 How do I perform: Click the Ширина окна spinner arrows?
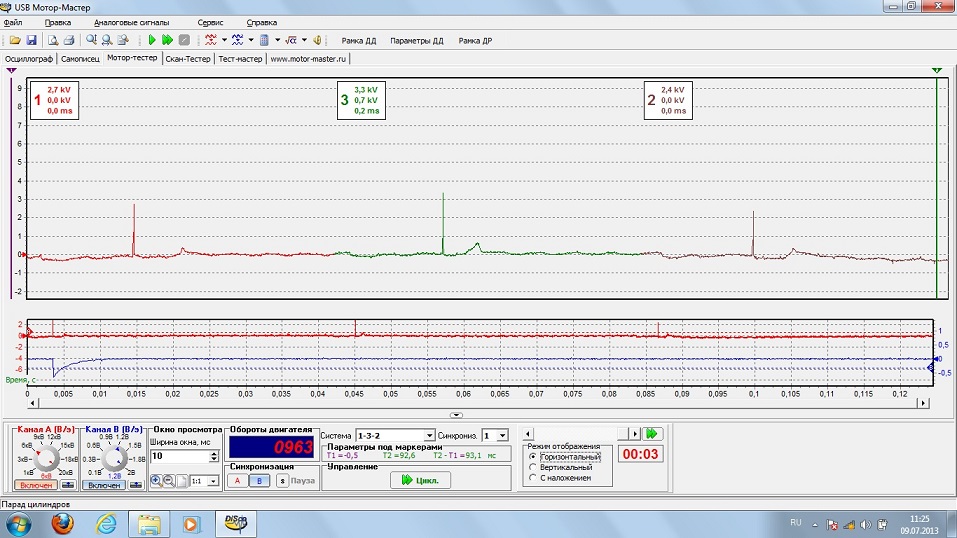tap(214, 456)
